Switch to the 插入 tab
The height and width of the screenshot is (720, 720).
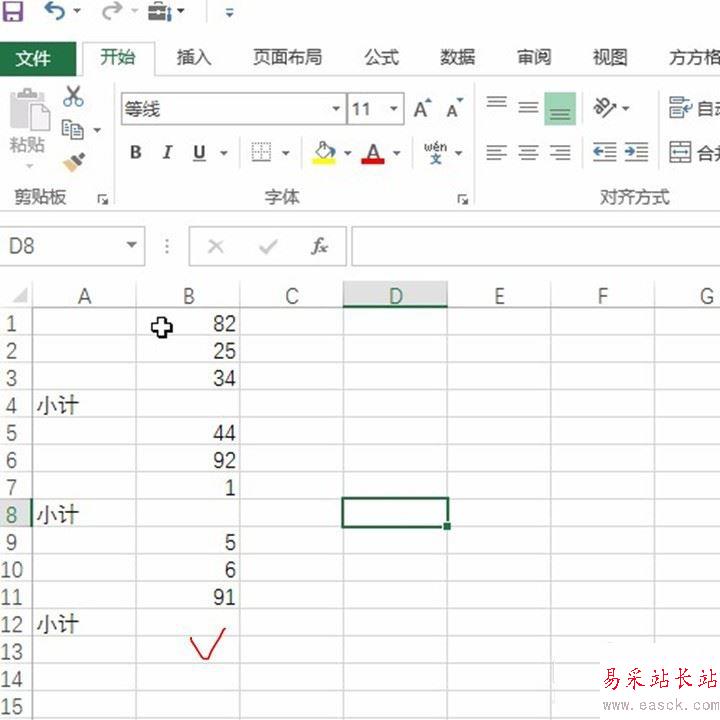click(x=194, y=58)
